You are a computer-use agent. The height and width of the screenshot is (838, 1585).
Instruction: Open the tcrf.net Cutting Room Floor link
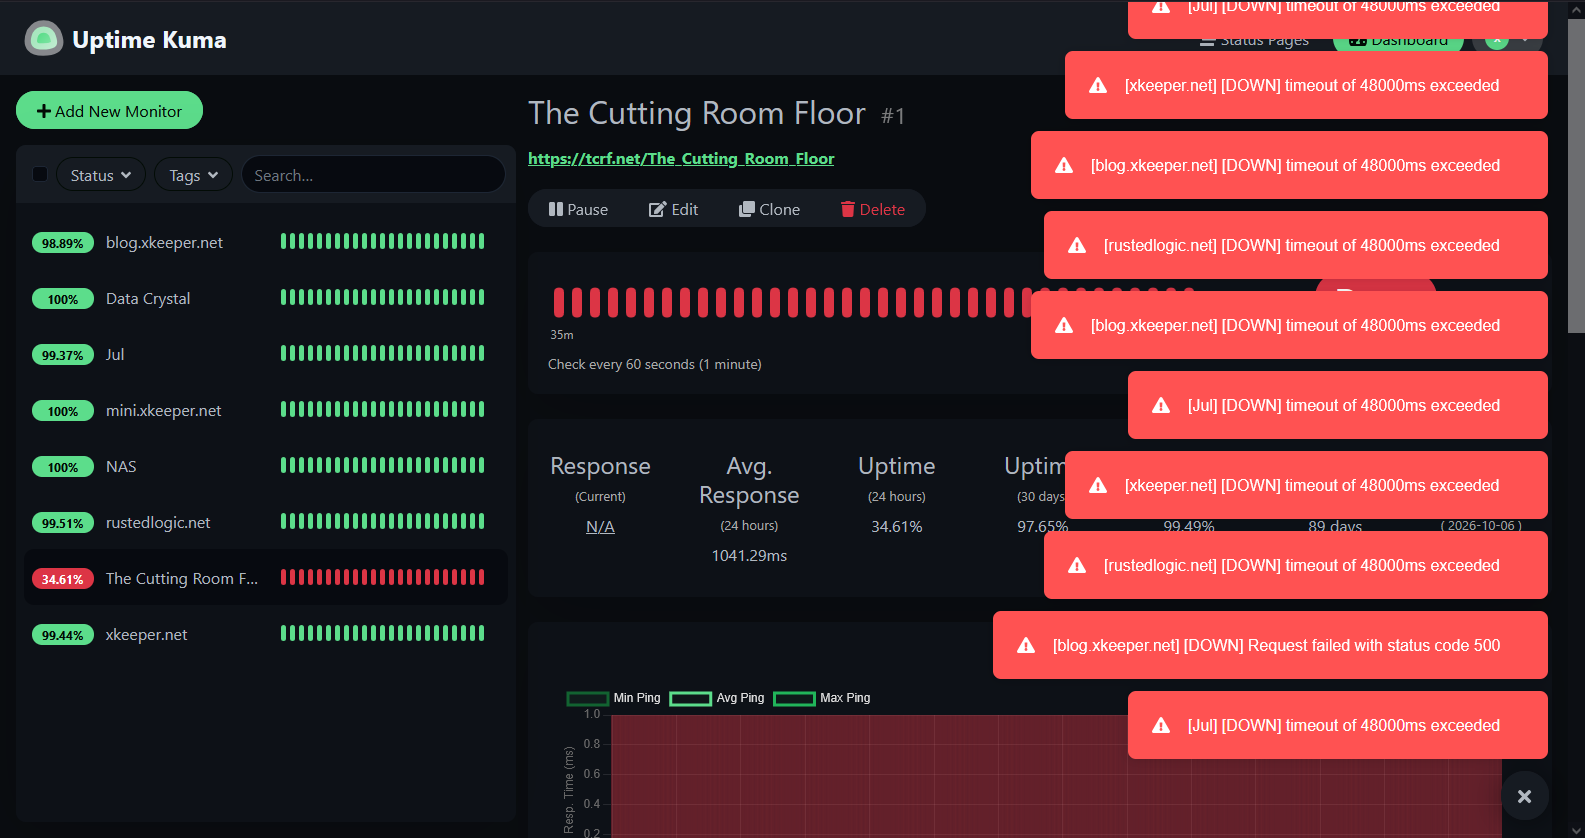[x=681, y=158]
